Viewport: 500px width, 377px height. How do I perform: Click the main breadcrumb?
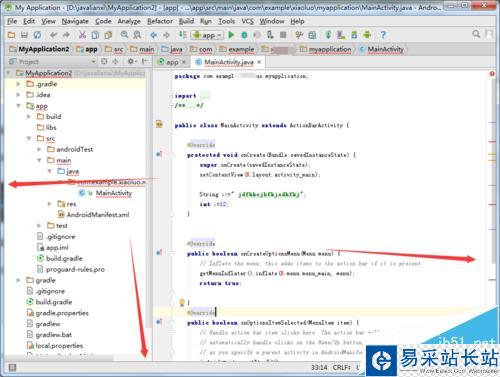pos(142,49)
